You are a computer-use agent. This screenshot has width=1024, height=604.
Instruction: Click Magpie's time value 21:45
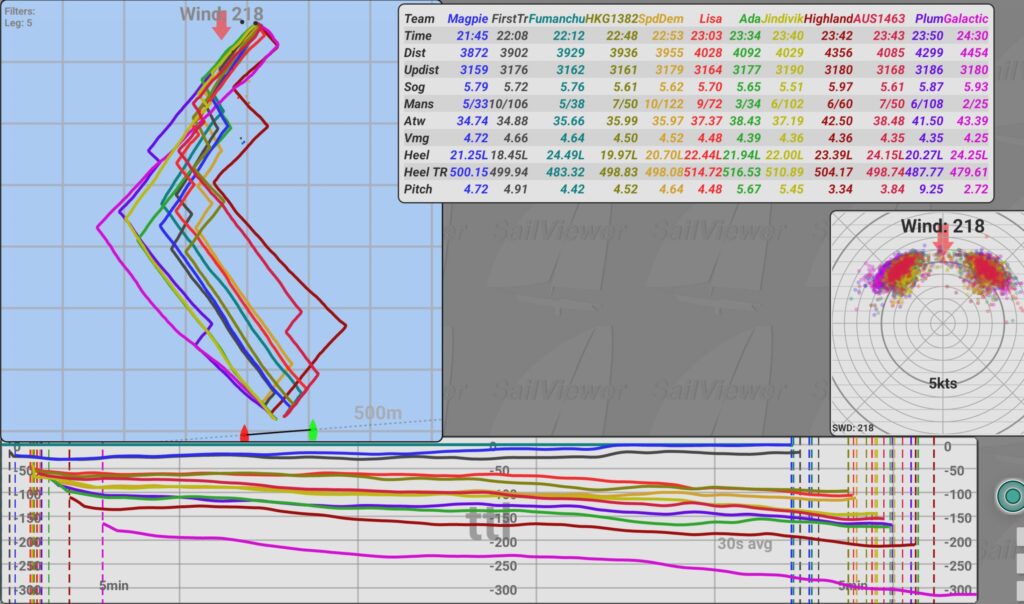(x=472, y=36)
